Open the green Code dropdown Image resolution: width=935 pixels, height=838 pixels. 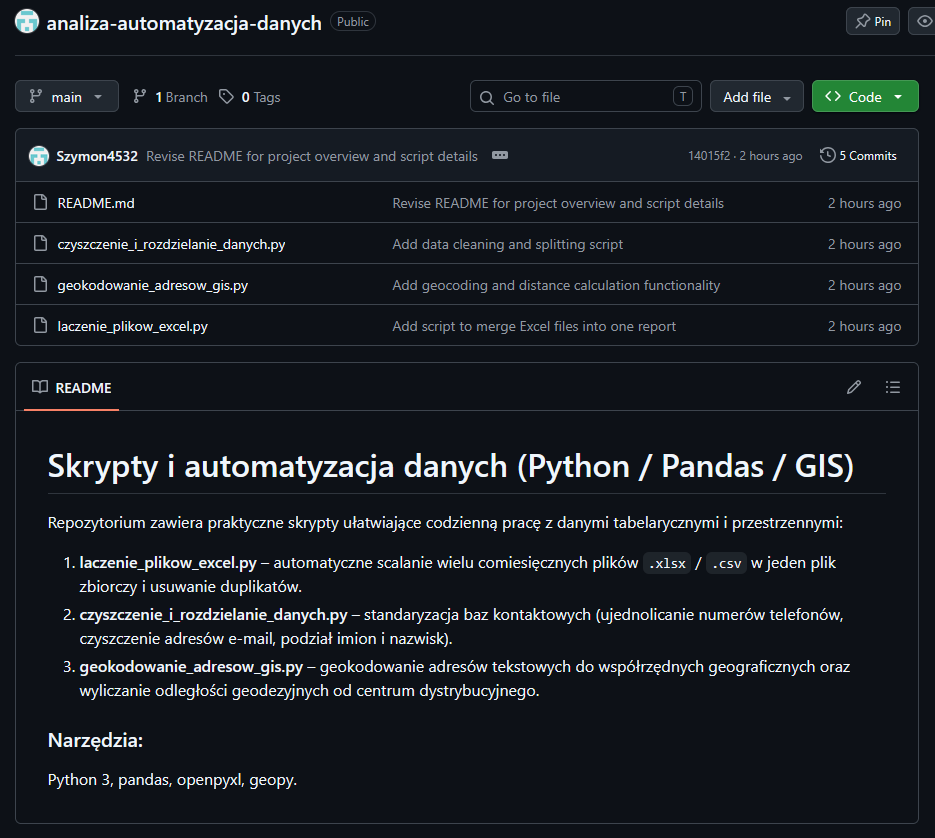coord(865,96)
